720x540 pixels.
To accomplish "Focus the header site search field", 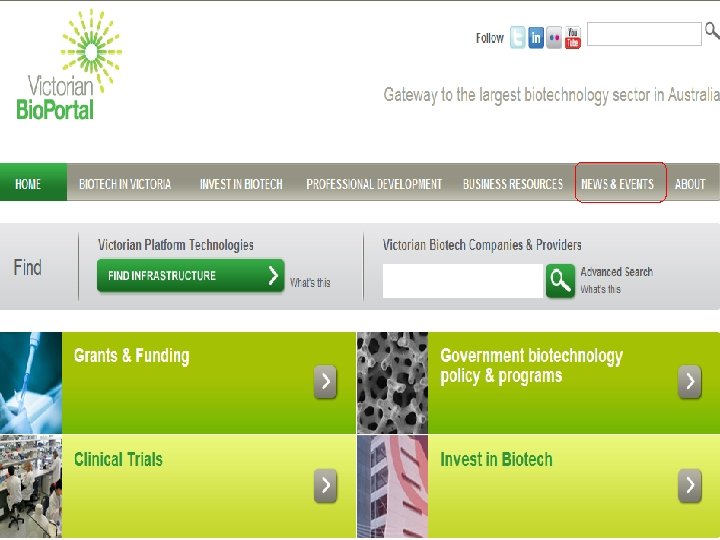I will 644,34.
